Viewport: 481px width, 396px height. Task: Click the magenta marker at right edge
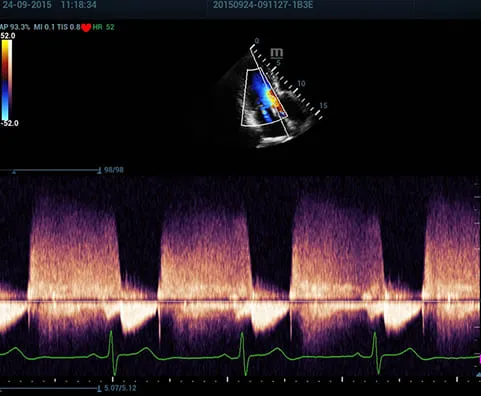tap(480, 359)
